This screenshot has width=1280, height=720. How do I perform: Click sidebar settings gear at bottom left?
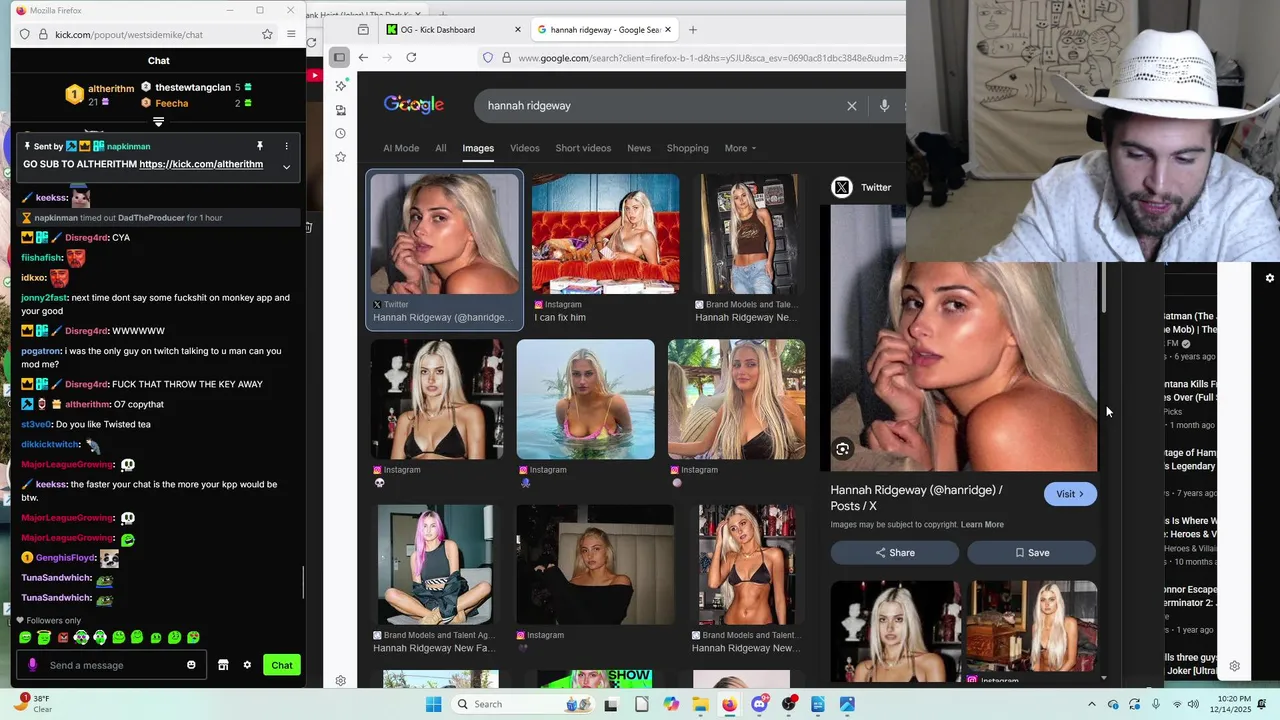[x=341, y=680]
